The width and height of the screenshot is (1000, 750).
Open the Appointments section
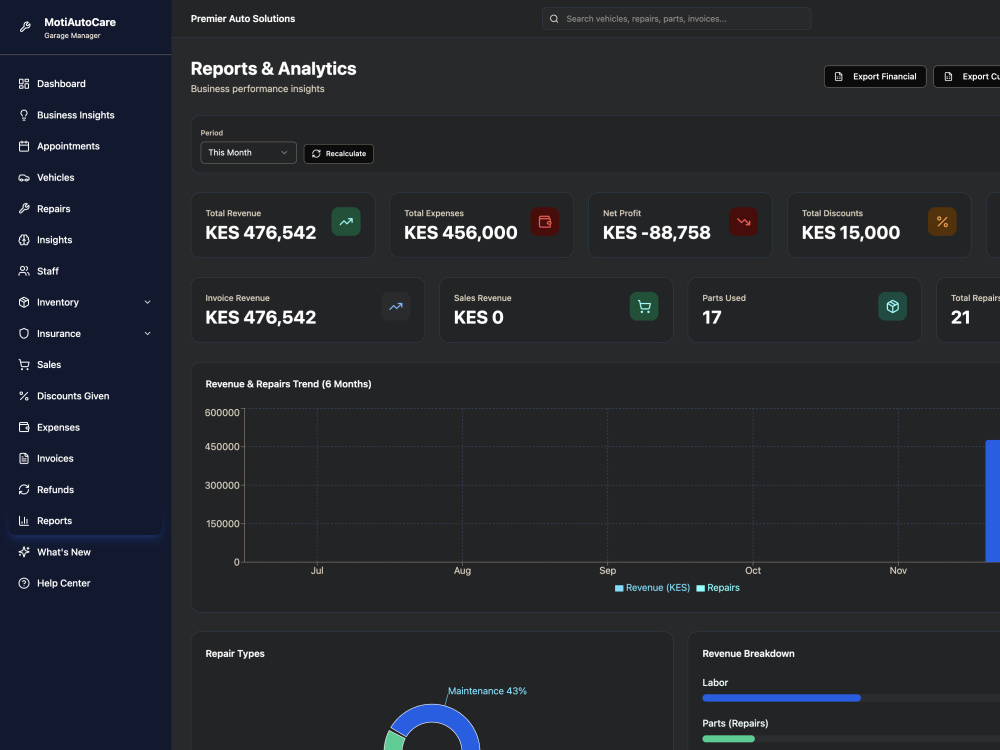pyautogui.click(x=85, y=146)
